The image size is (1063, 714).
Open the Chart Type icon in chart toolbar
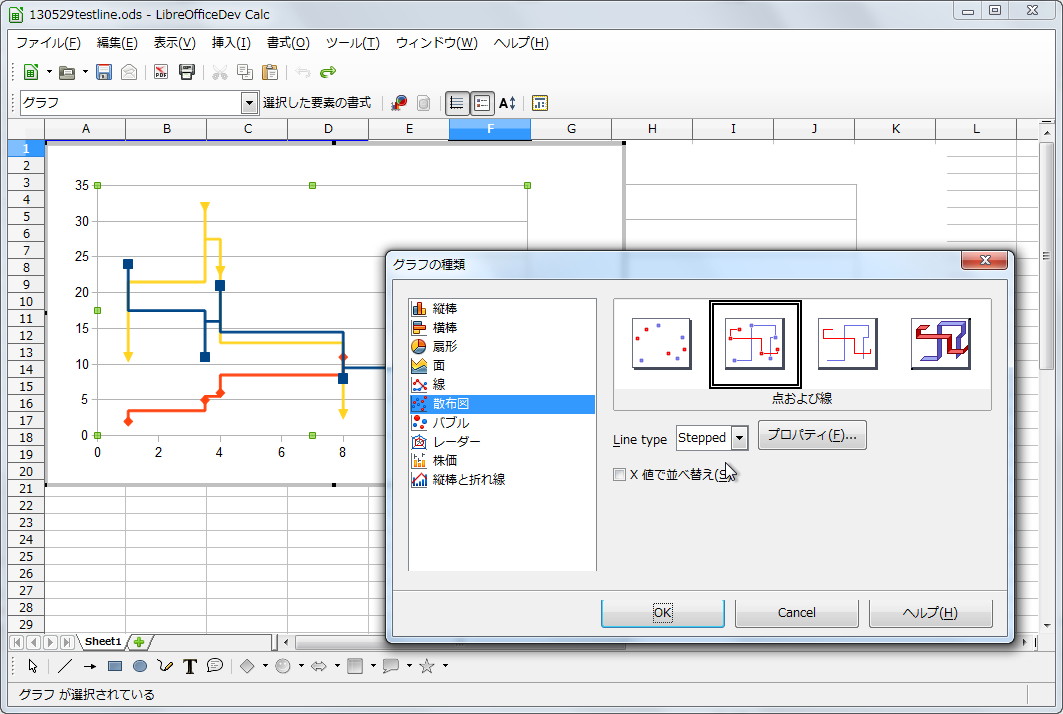pyautogui.click(x=399, y=103)
